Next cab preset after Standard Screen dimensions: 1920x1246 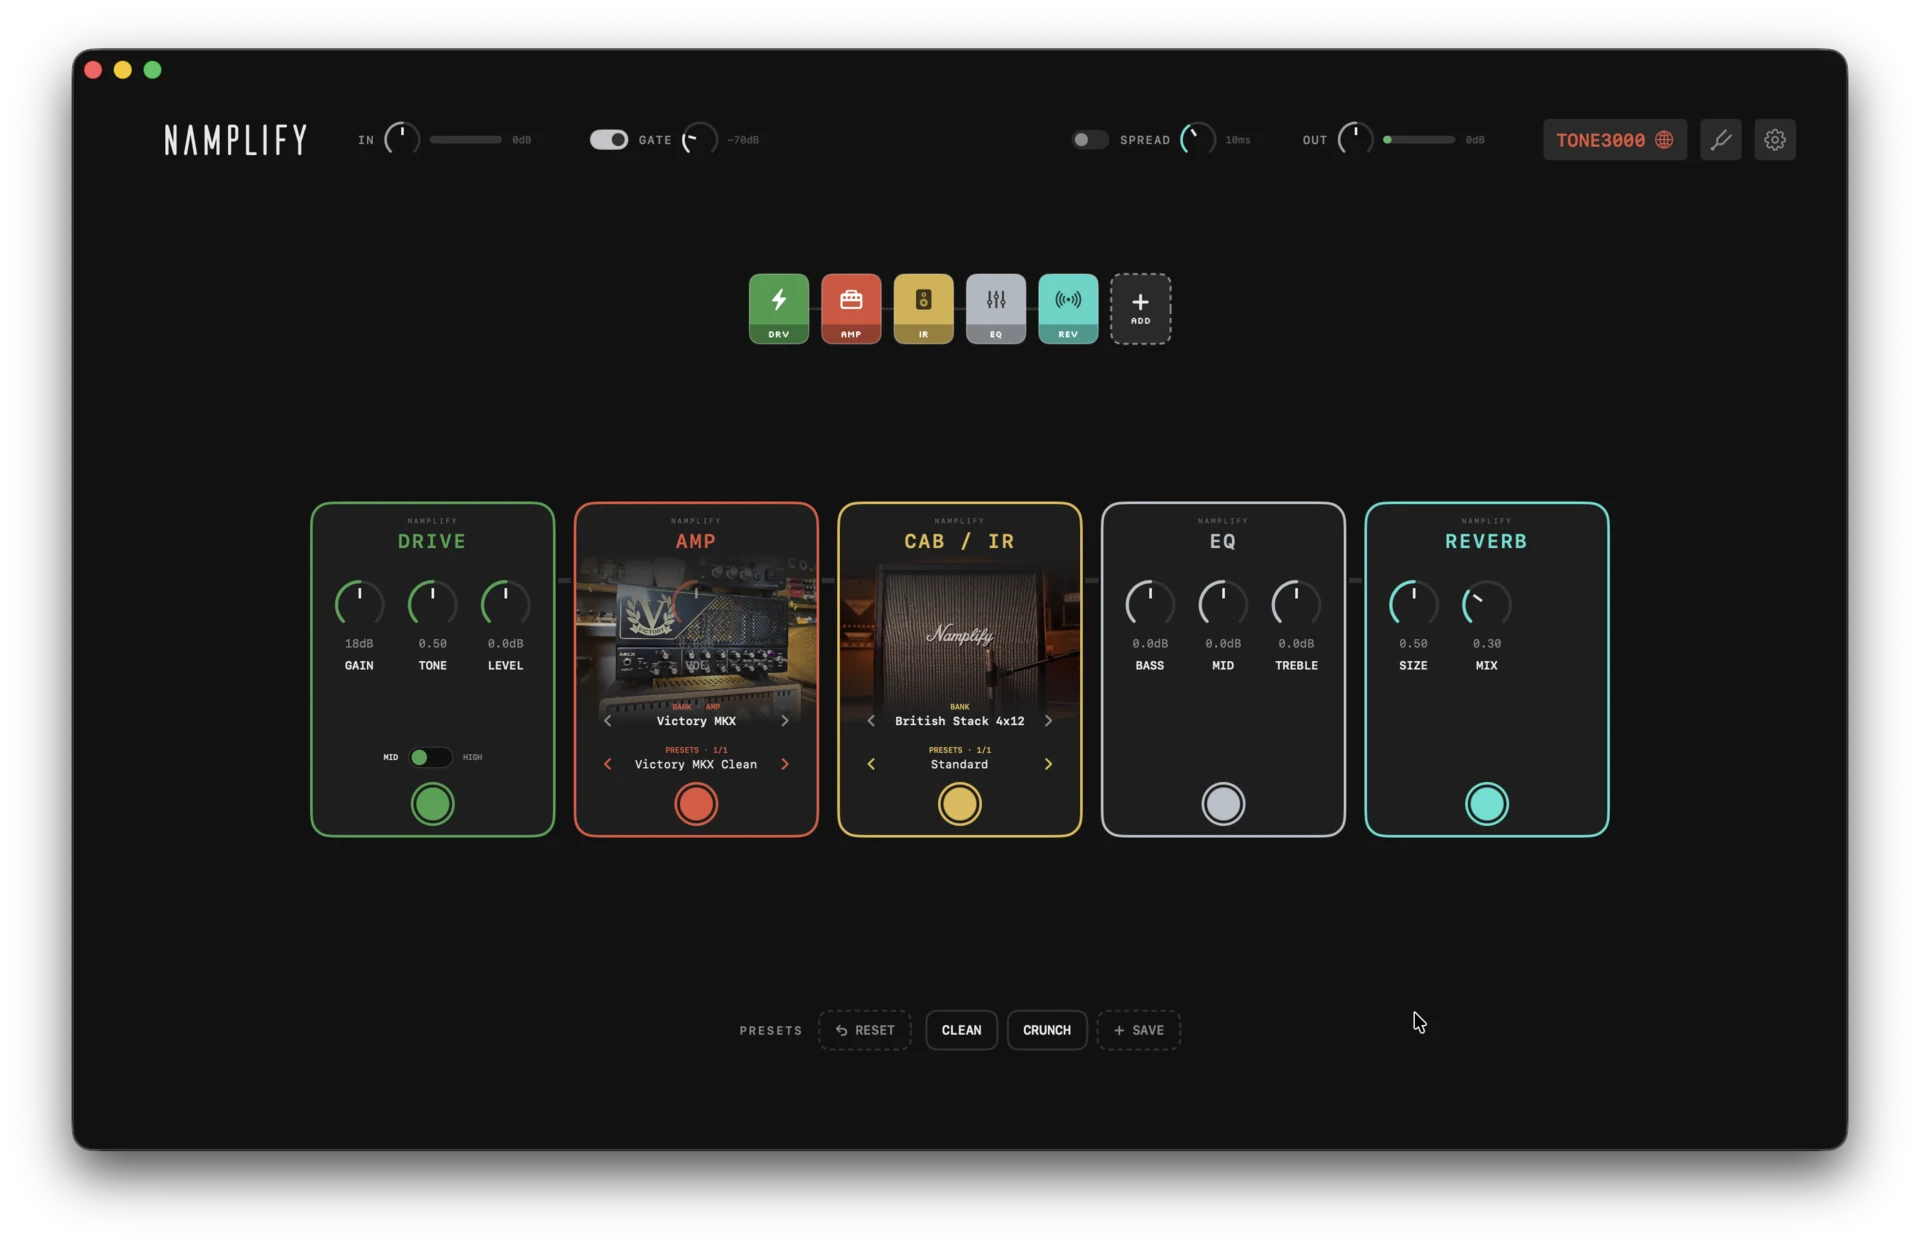pos(1048,764)
